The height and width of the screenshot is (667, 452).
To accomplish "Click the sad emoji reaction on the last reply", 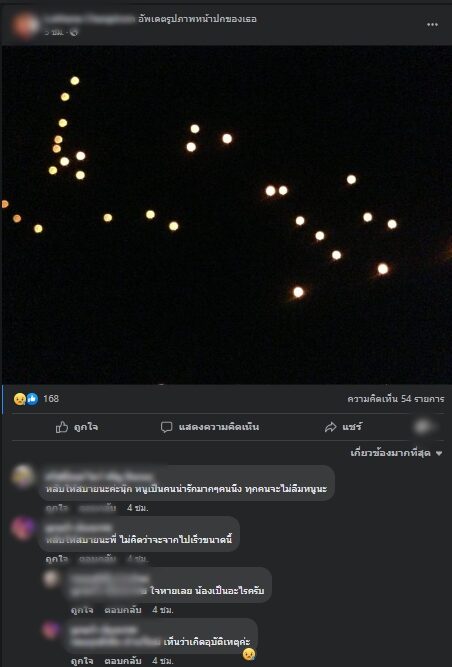I will pyautogui.click(x=249, y=654).
